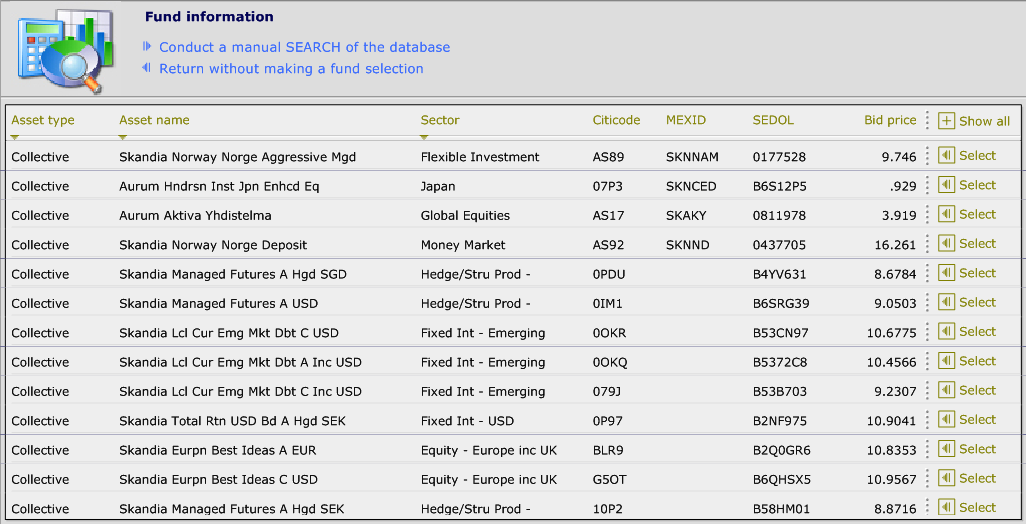Click the back arrow icon beside Return without making a fund selection
This screenshot has width=1026, height=524.
(147, 68)
